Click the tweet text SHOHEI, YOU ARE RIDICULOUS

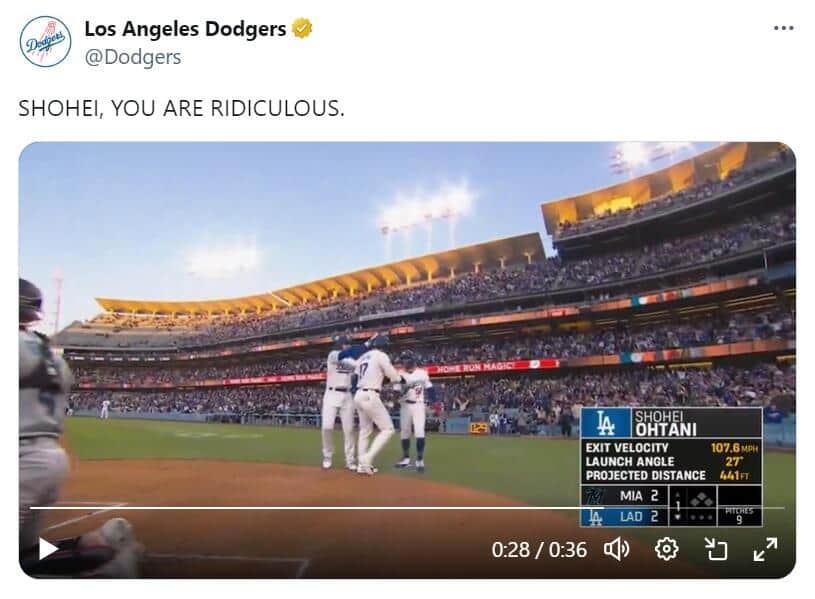click(181, 108)
